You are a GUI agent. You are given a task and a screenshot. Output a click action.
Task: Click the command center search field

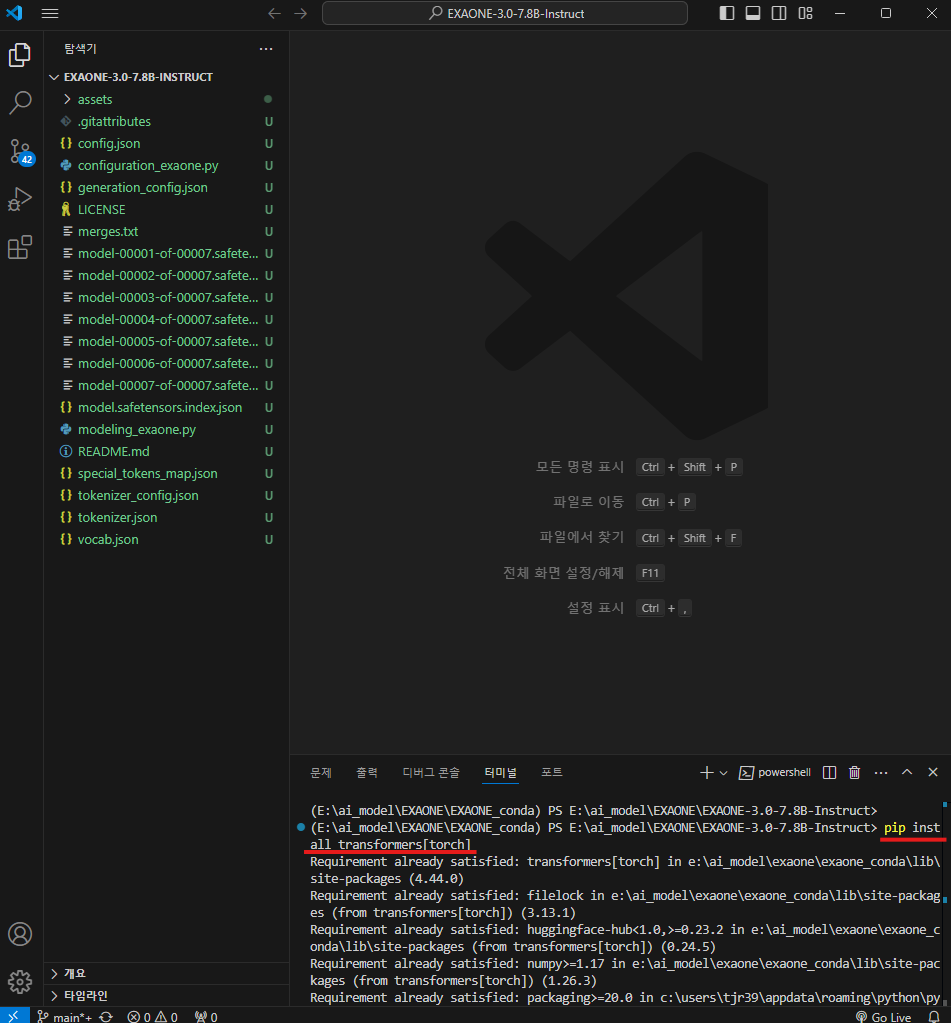[x=505, y=13]
